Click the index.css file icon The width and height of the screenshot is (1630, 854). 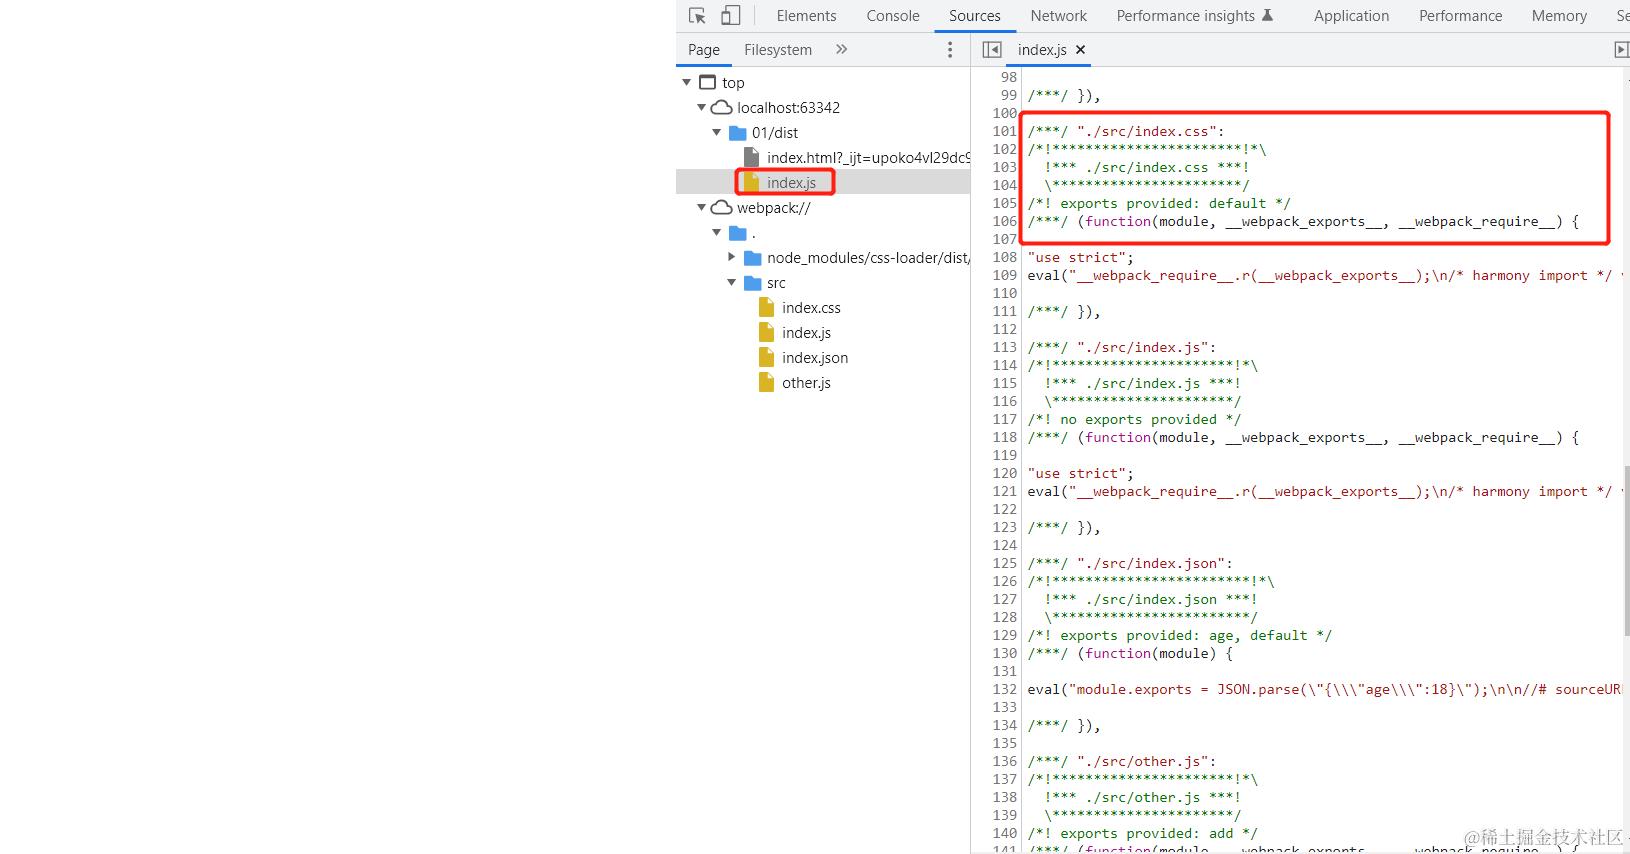tap(767, 307)
